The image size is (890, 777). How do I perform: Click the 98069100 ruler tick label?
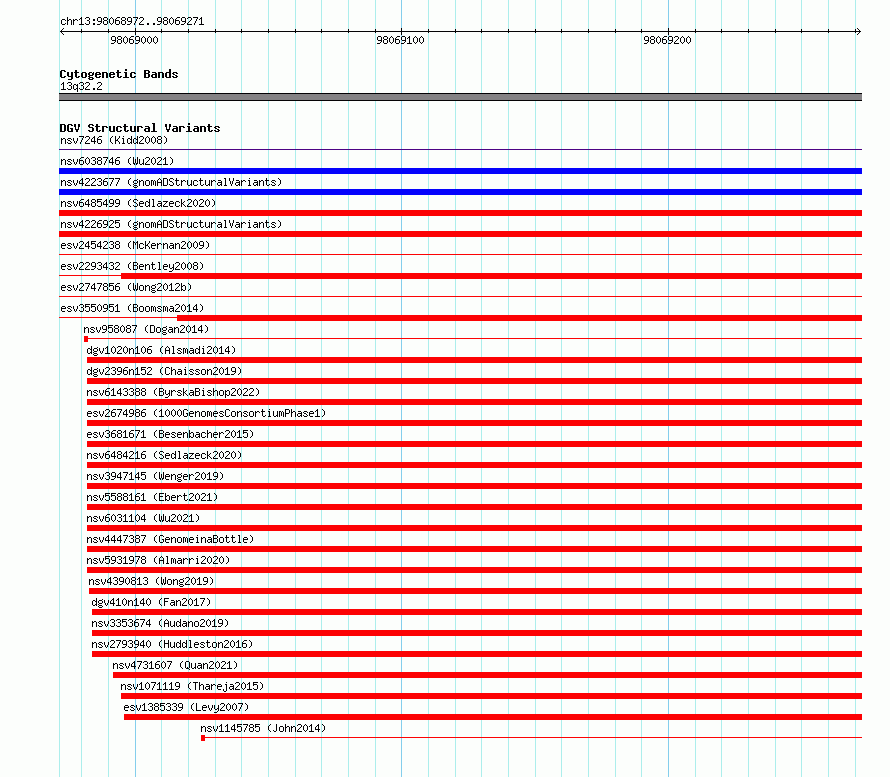coord(400,40)
